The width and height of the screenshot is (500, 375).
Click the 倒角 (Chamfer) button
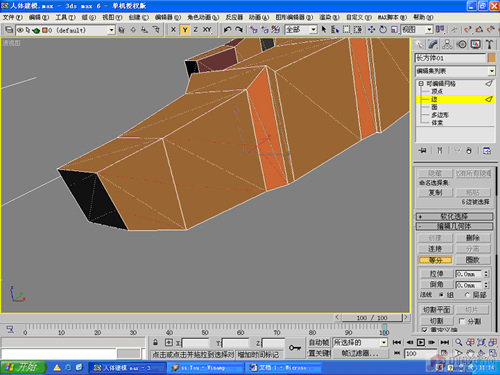click(436, 284)
